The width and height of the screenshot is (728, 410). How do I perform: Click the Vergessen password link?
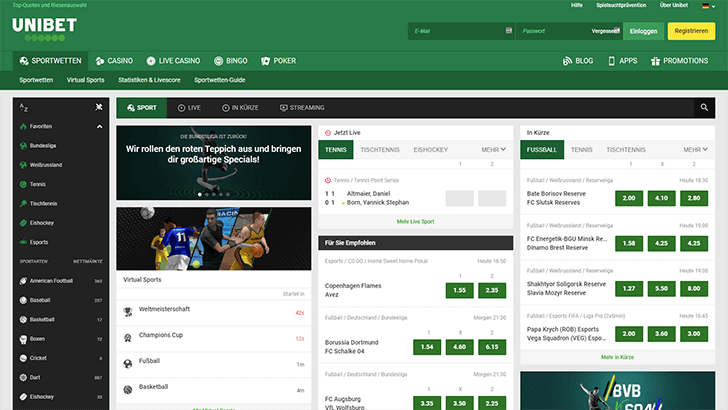point(605,31)
